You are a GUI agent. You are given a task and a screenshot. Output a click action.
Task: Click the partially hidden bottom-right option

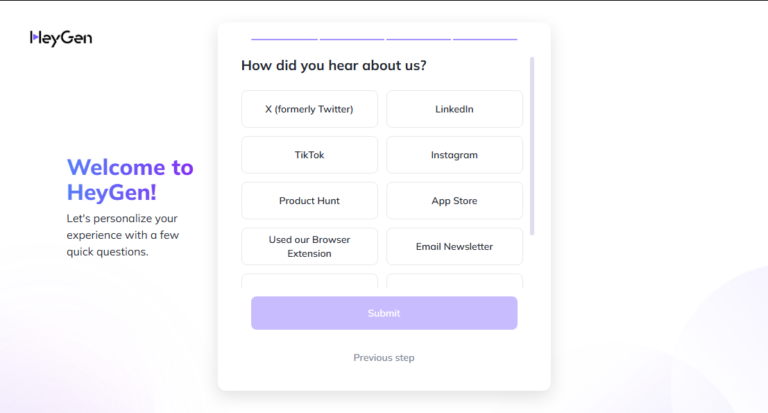454,281
